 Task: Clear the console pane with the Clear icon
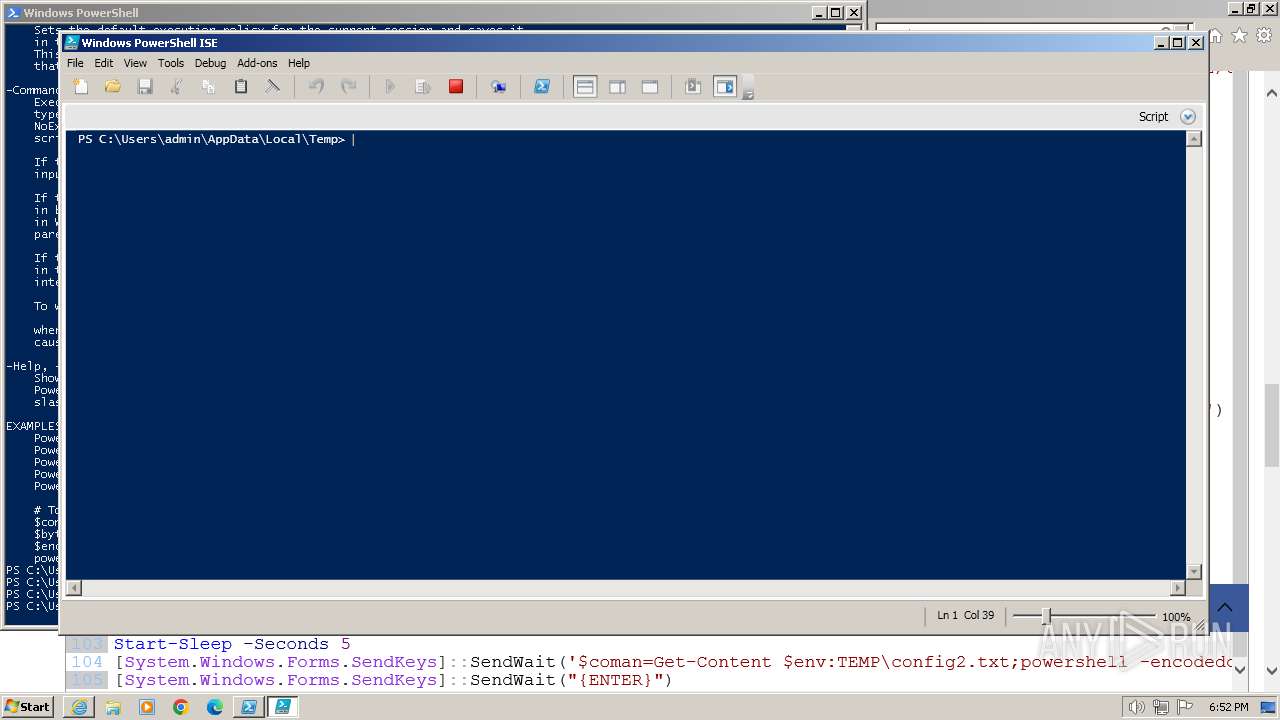pyautogui.click(x=273, y=87)
